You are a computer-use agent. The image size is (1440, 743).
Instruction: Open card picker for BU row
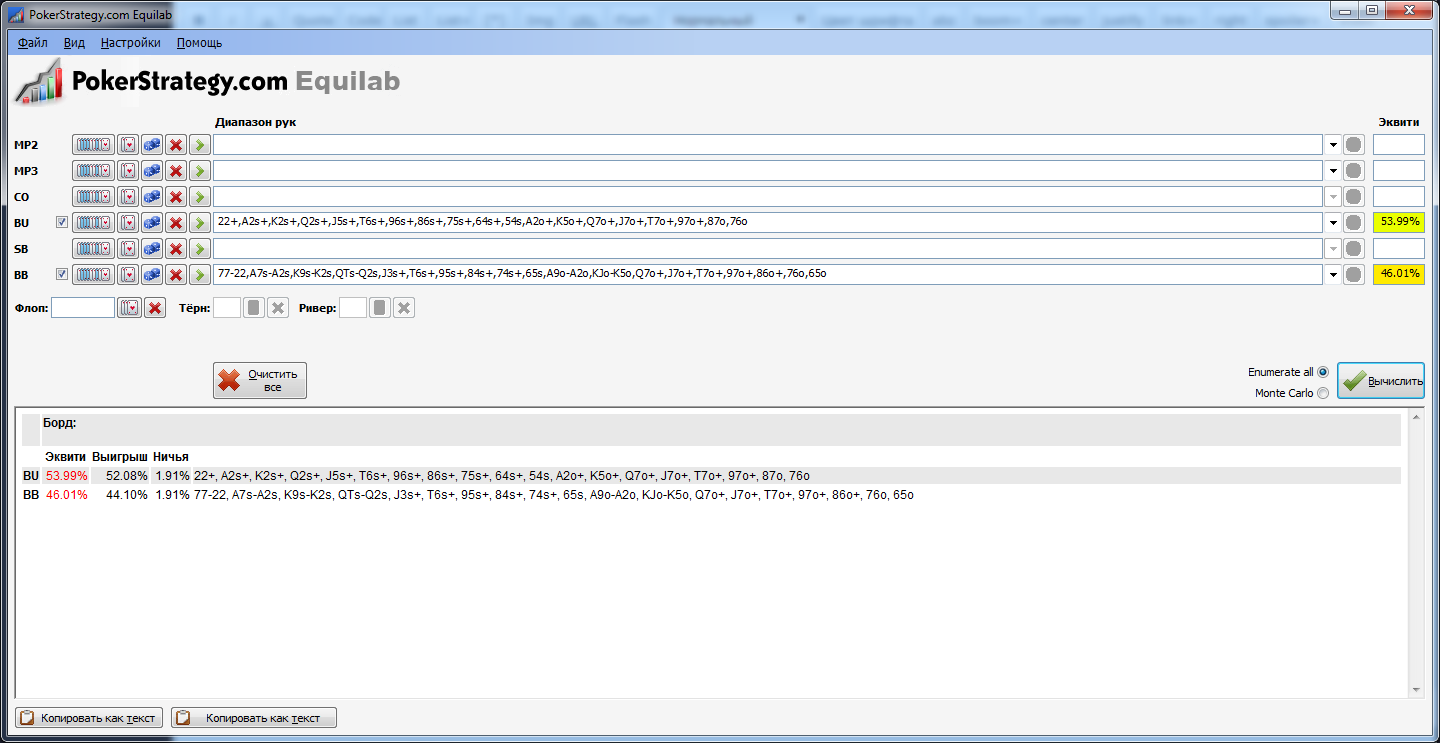click(x=128, y=222)
